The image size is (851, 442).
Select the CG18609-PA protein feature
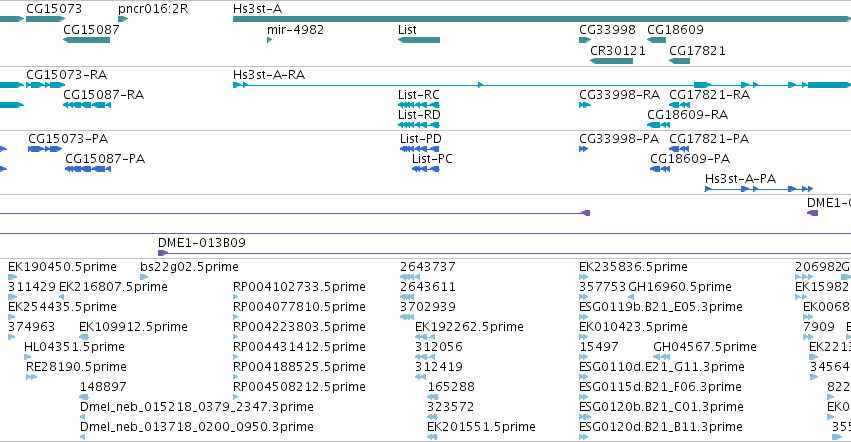pos(660,169)
